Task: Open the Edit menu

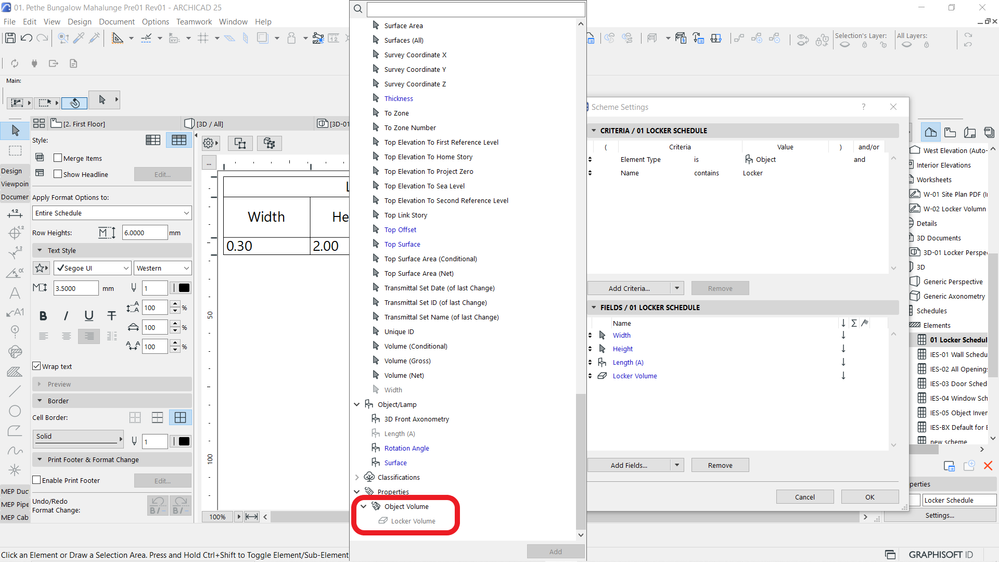Action: click(x=29, y=22)
